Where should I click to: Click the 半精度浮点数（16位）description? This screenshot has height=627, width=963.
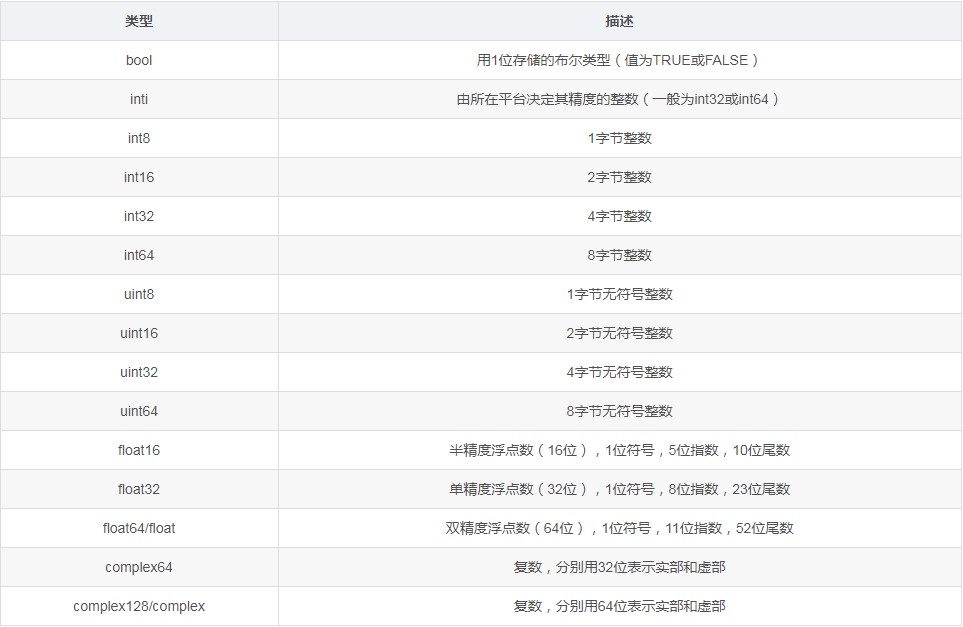tap(619, 450)
